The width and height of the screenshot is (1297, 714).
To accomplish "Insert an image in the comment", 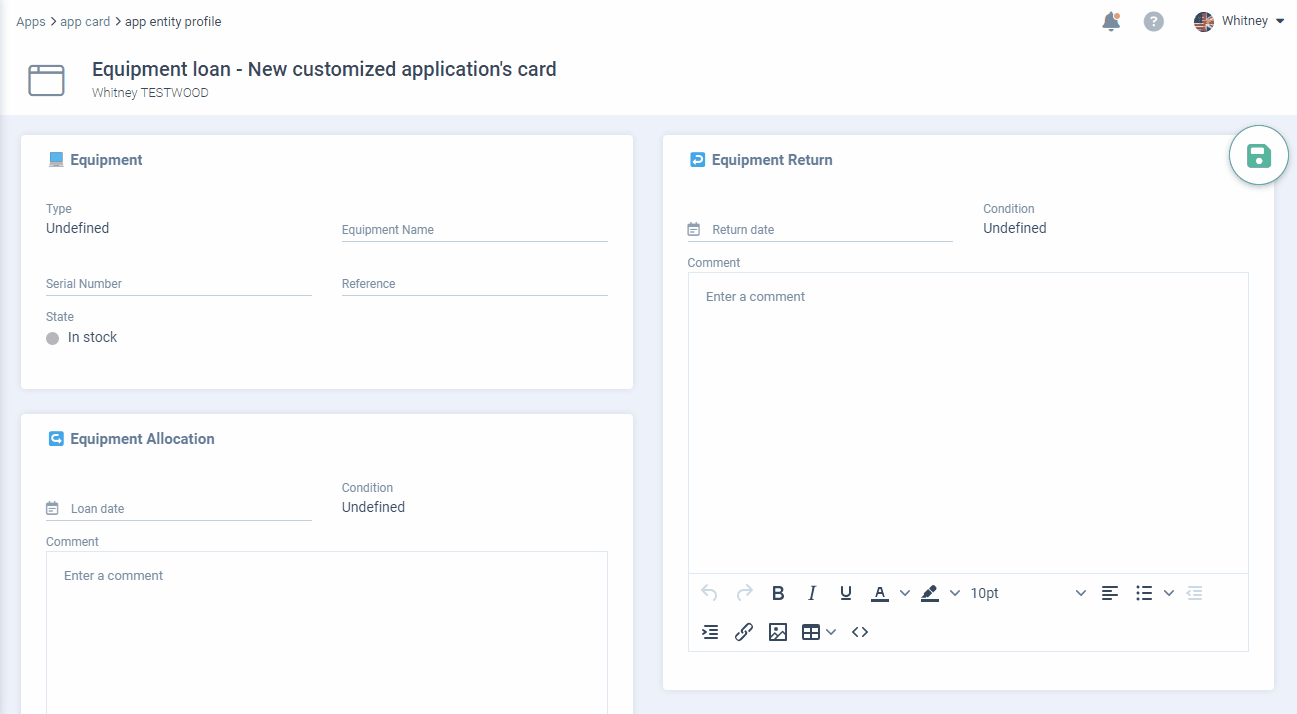I will pyautogui.click(x=778, y=632).
